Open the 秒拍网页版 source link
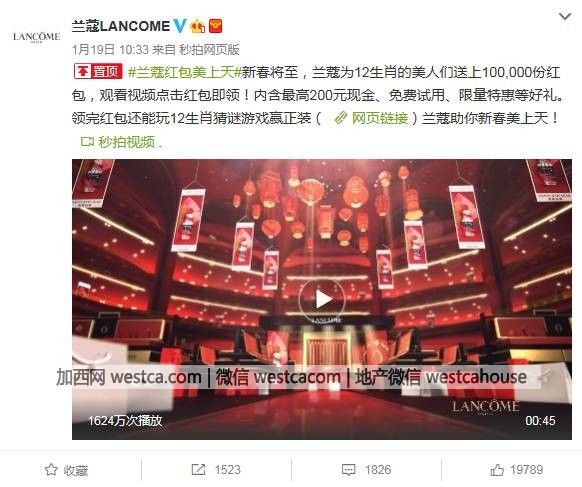Image resolution: width=582 pixels, height=487 pixels. (209, 49)
